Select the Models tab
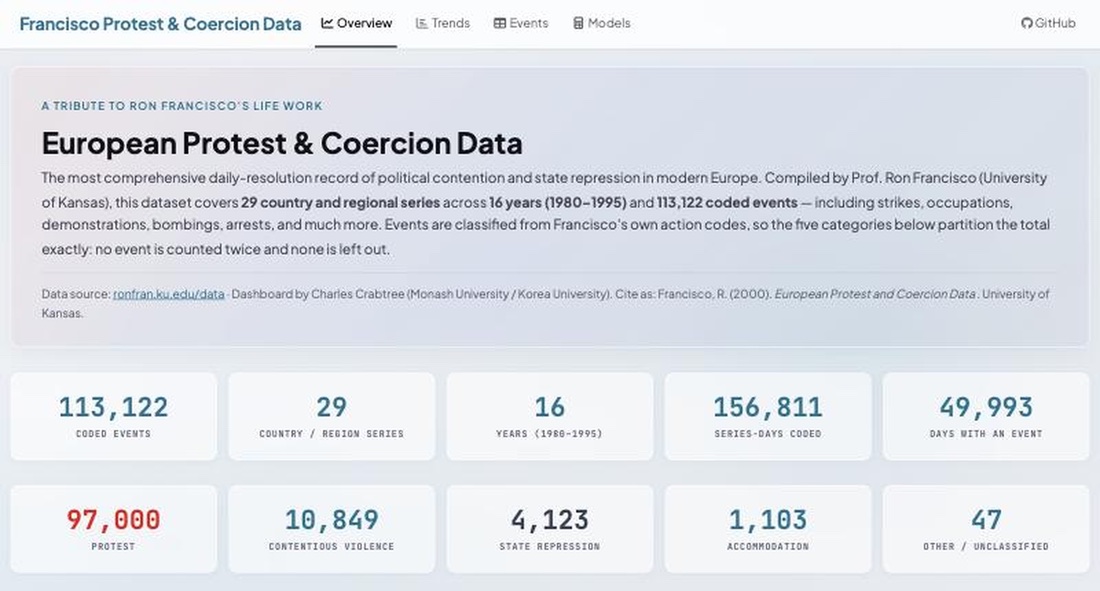This screenshot has width=1100, height=591. click(602, 23)
